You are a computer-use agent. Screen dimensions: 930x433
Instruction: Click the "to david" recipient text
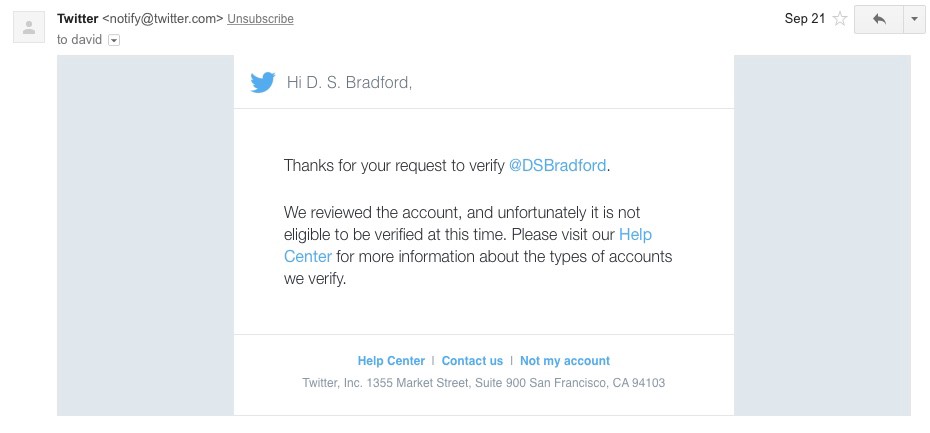(79, 40)
